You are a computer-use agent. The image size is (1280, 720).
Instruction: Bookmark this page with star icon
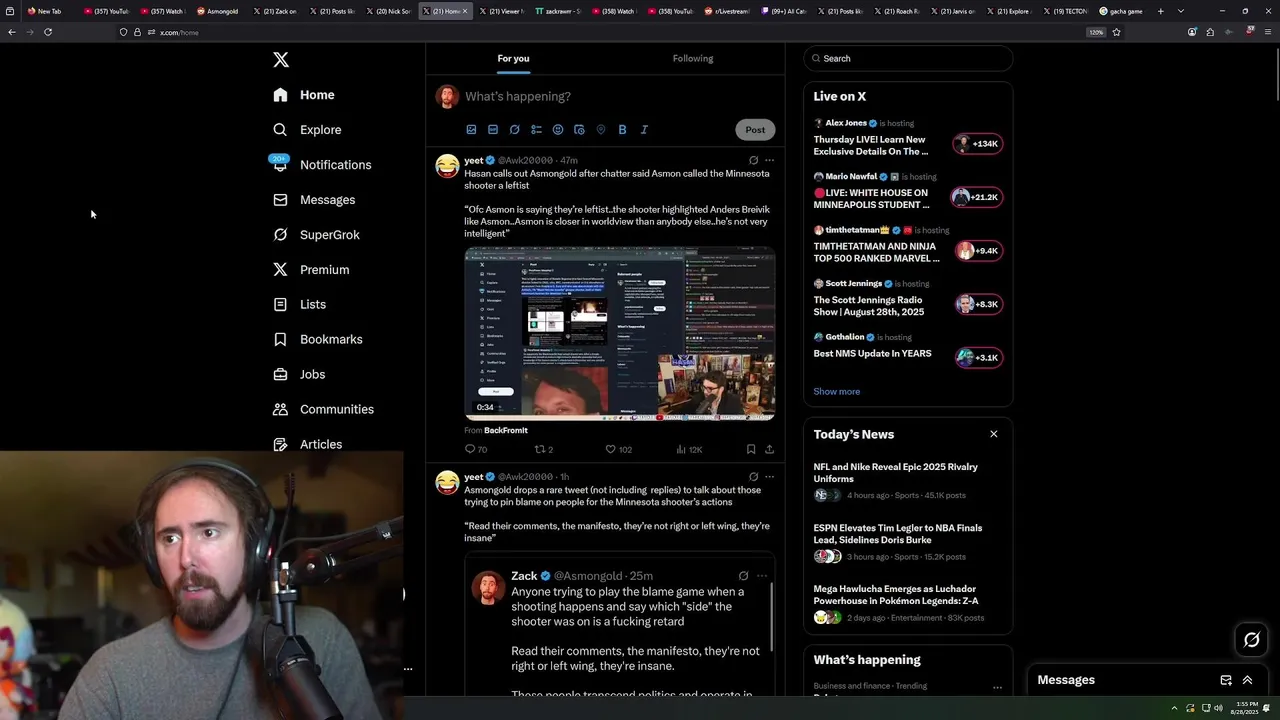click(1116, 32)
